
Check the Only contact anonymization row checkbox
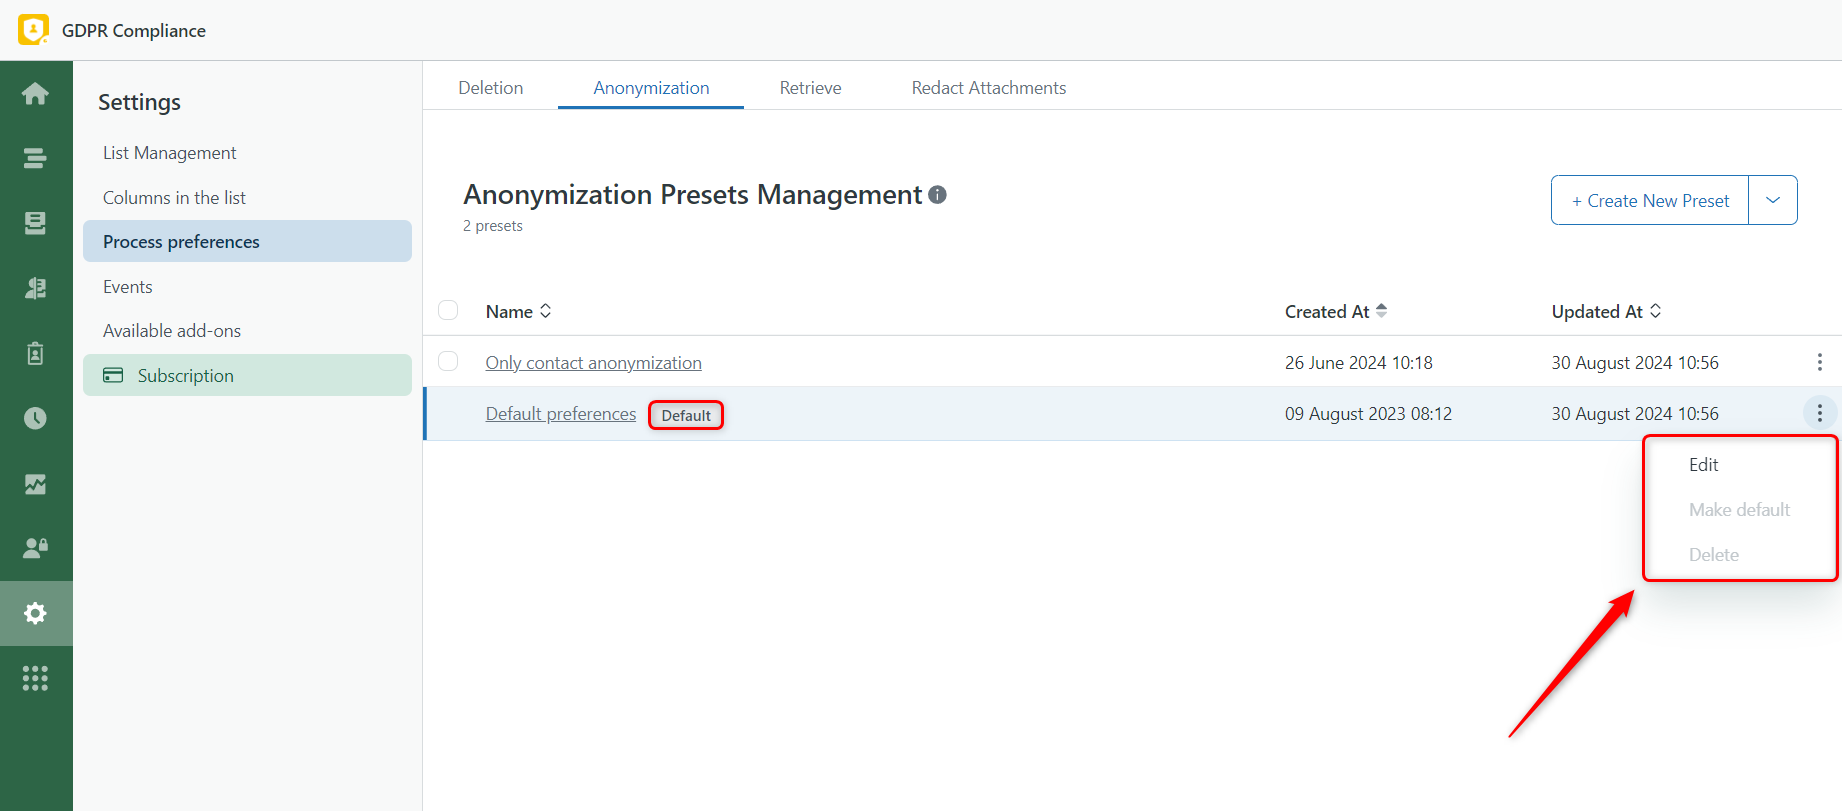point(448,361)
